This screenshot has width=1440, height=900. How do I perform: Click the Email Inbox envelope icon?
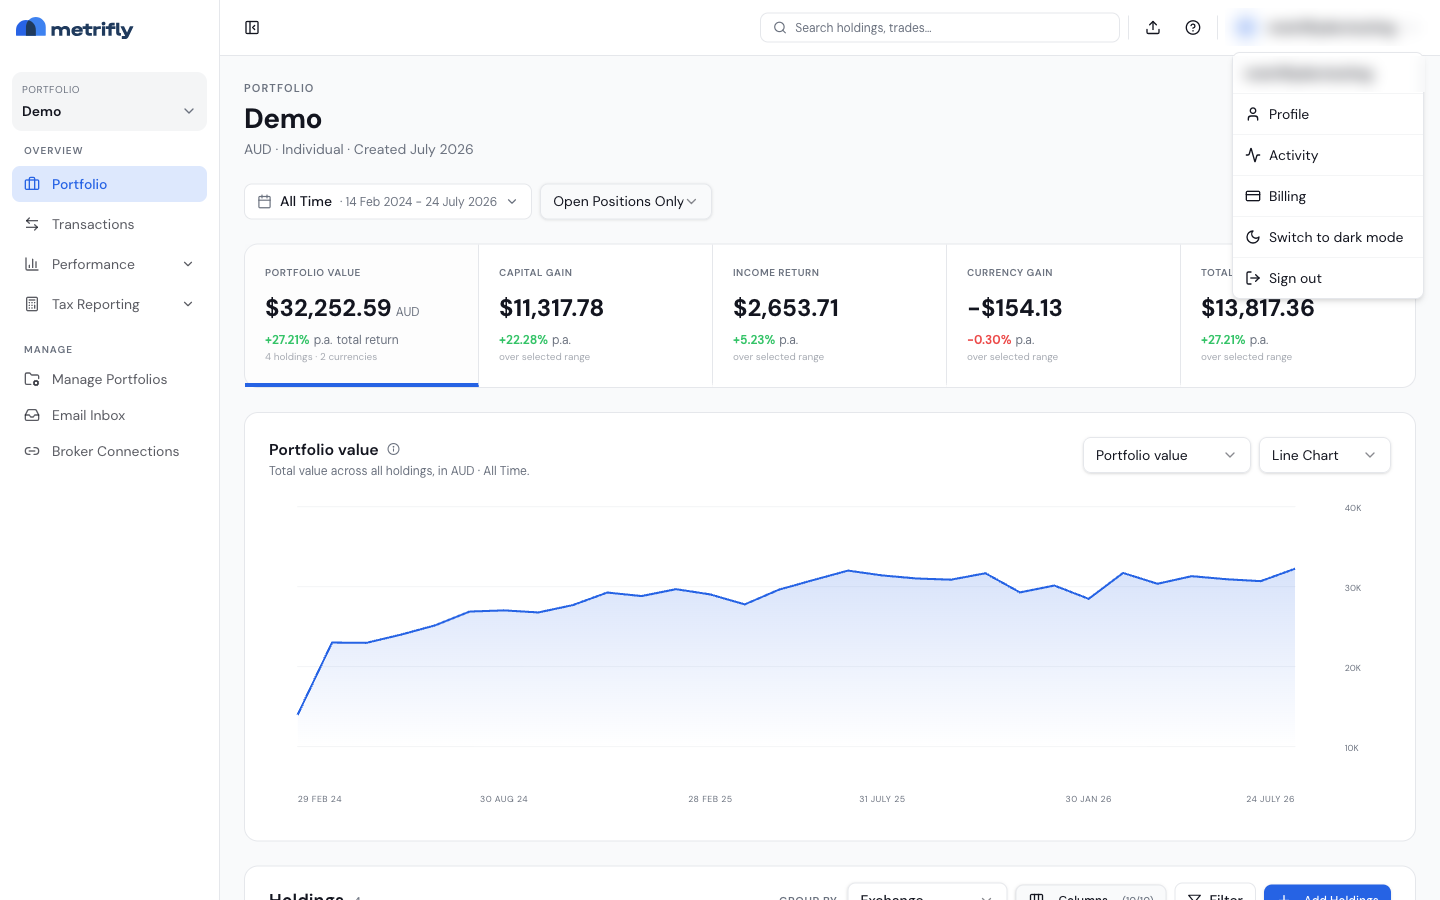click(x=32, y=415)
